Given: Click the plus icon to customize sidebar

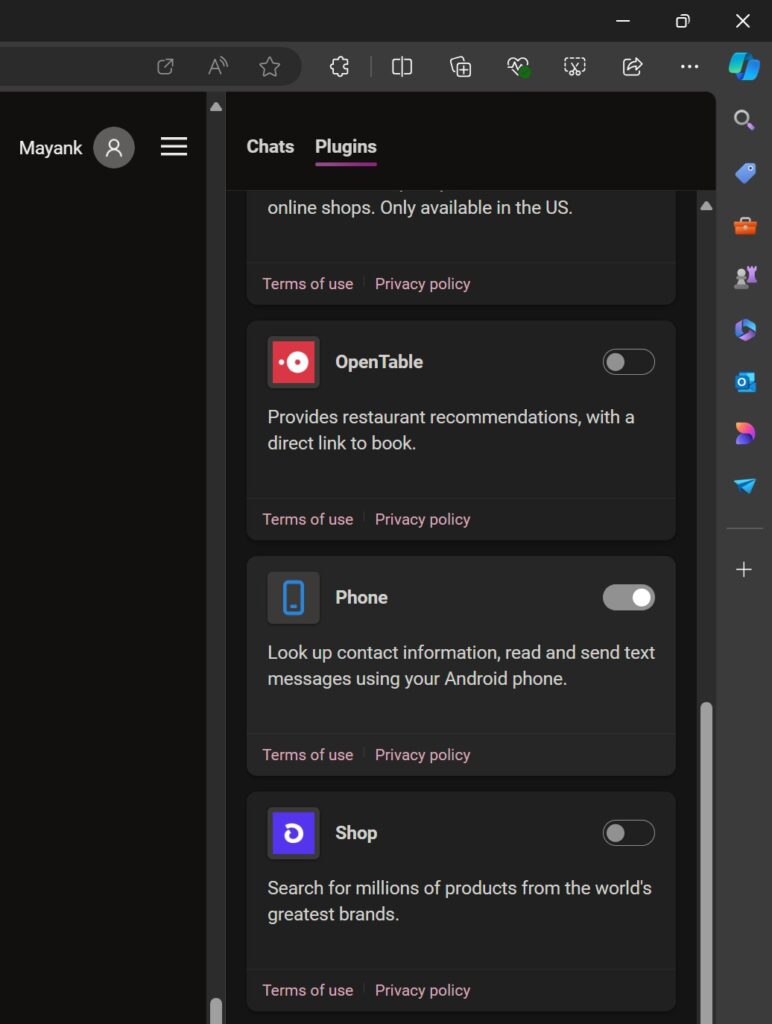Looking at the screenshot, I should click(743, 569).
